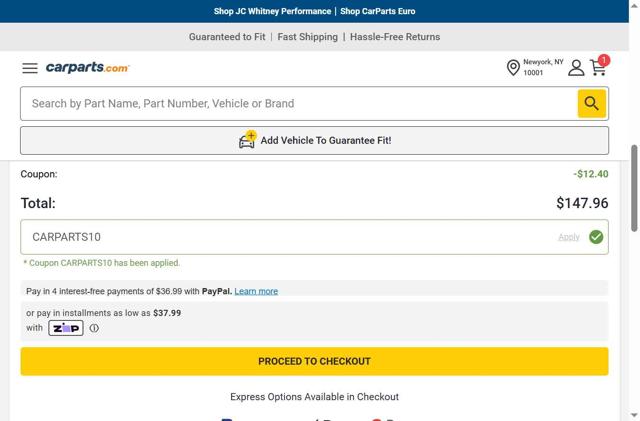Visit Shop CarParts Euro link
Viewport: 640px width, 421px height.
point(377,11)
